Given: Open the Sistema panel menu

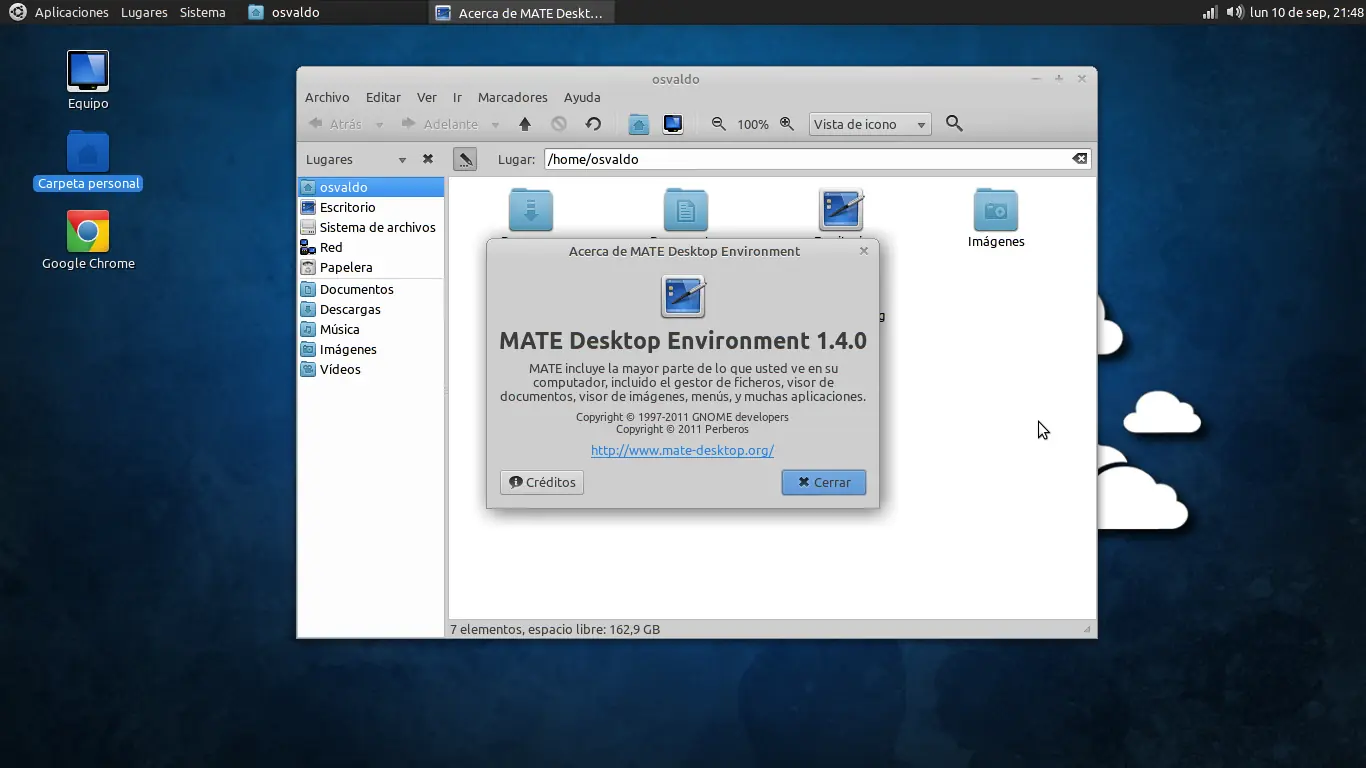Looking at the screenshot, I should [x=203, y=13].
